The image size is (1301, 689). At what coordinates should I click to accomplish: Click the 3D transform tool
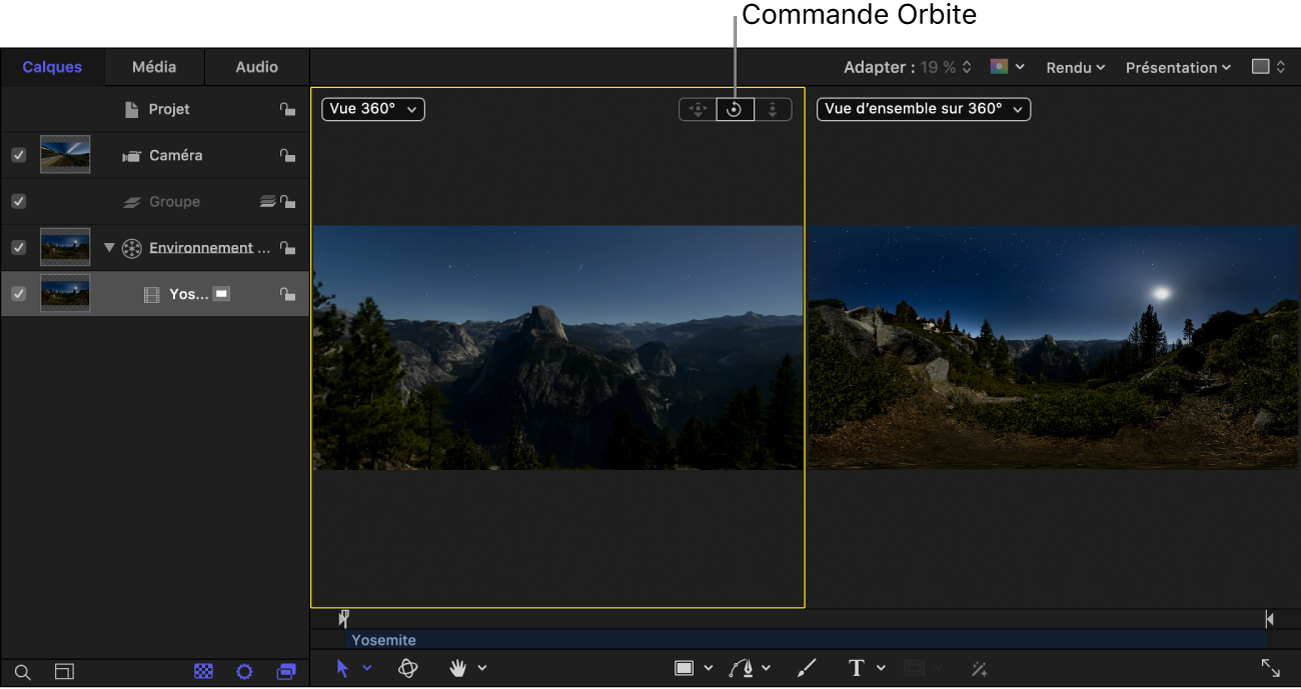coord(408,668)
